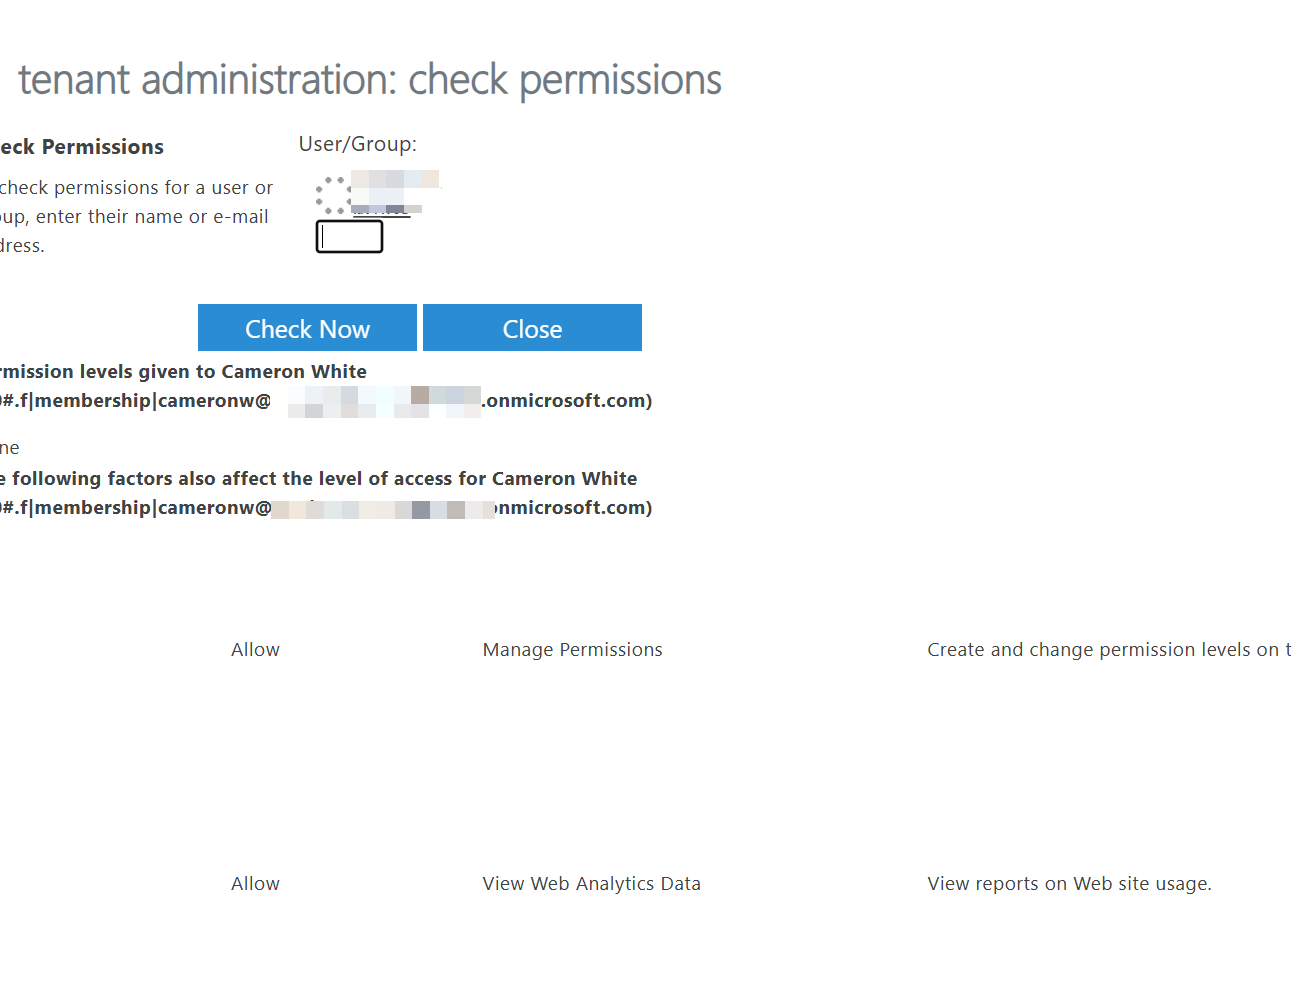
Task: Click the page title check permissions
Action: pos(371,79)
